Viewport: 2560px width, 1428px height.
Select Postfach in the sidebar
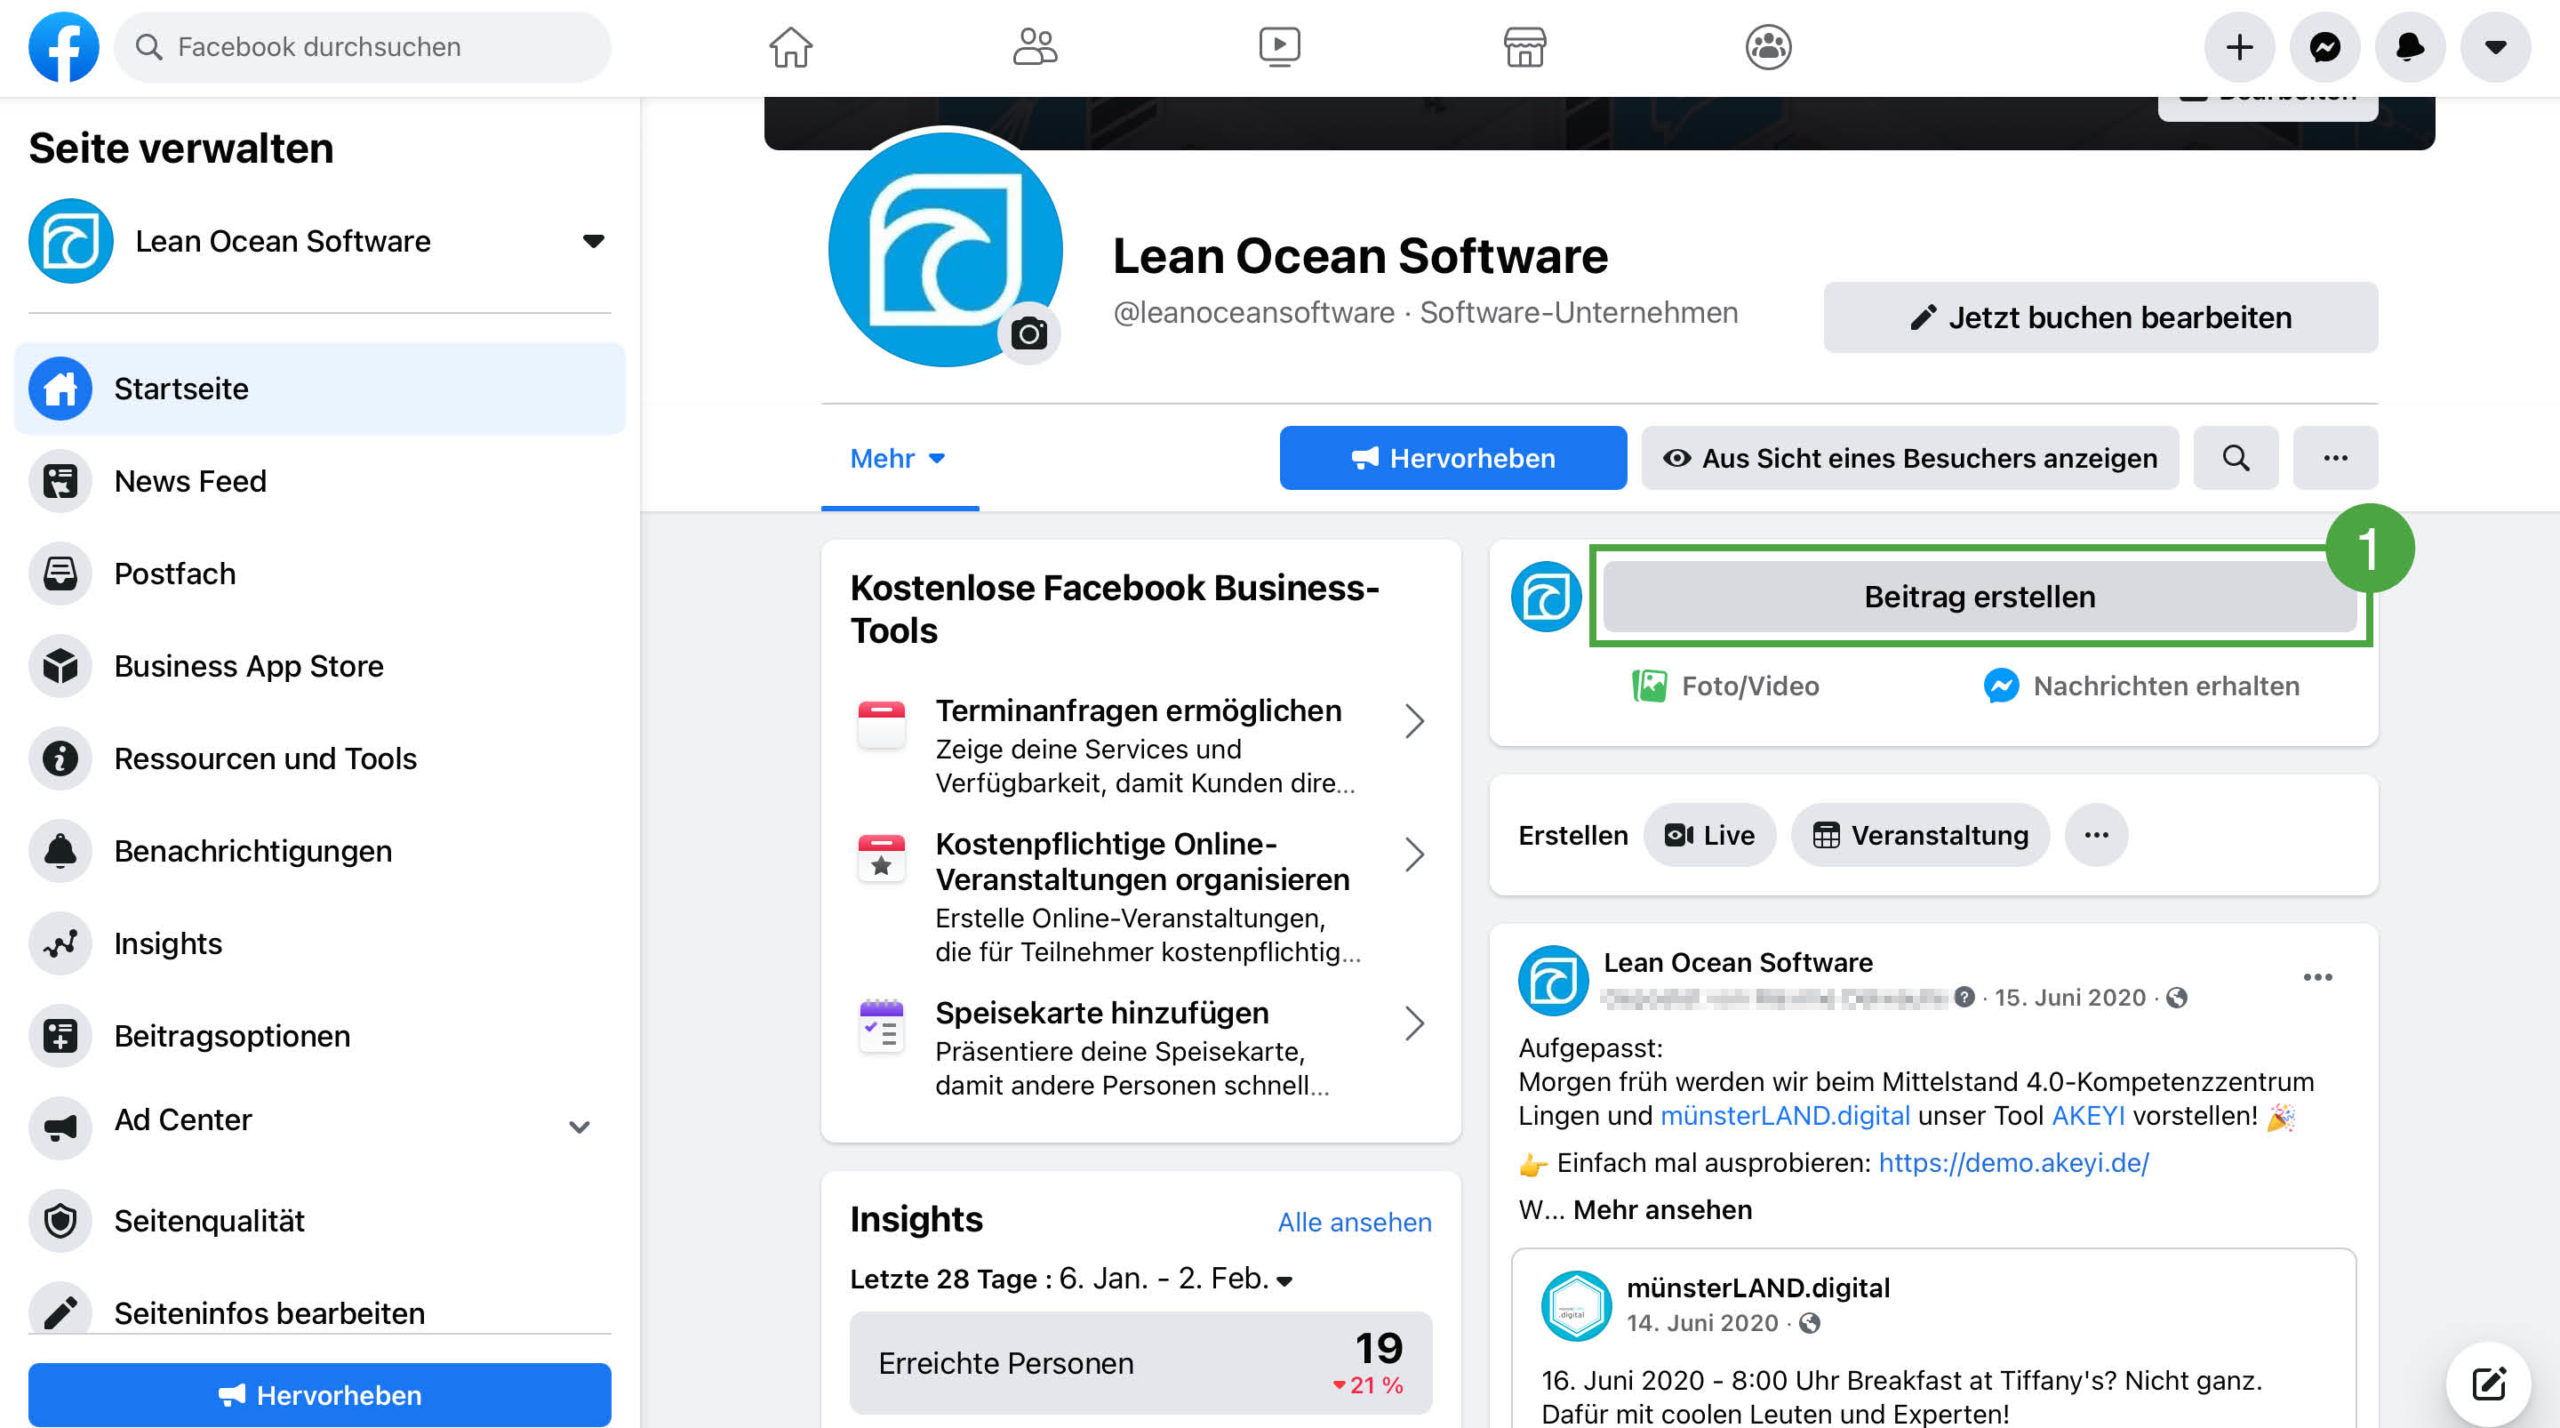(x=175, y=573)
